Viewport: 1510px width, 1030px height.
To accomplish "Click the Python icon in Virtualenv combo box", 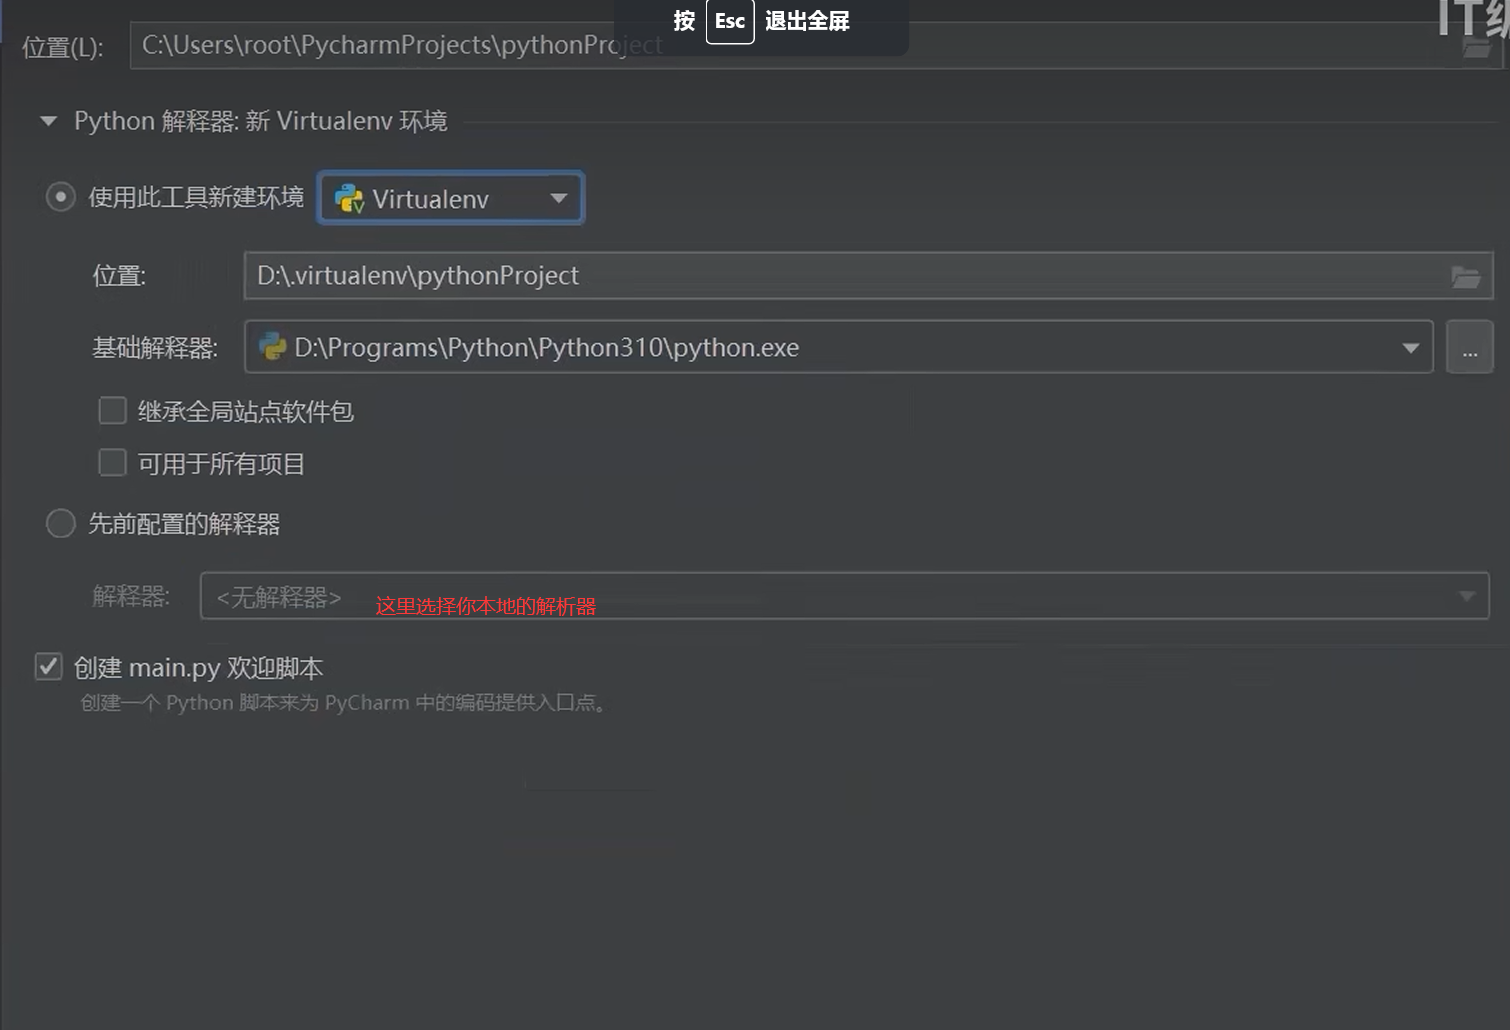I will (x=349, y=198).
